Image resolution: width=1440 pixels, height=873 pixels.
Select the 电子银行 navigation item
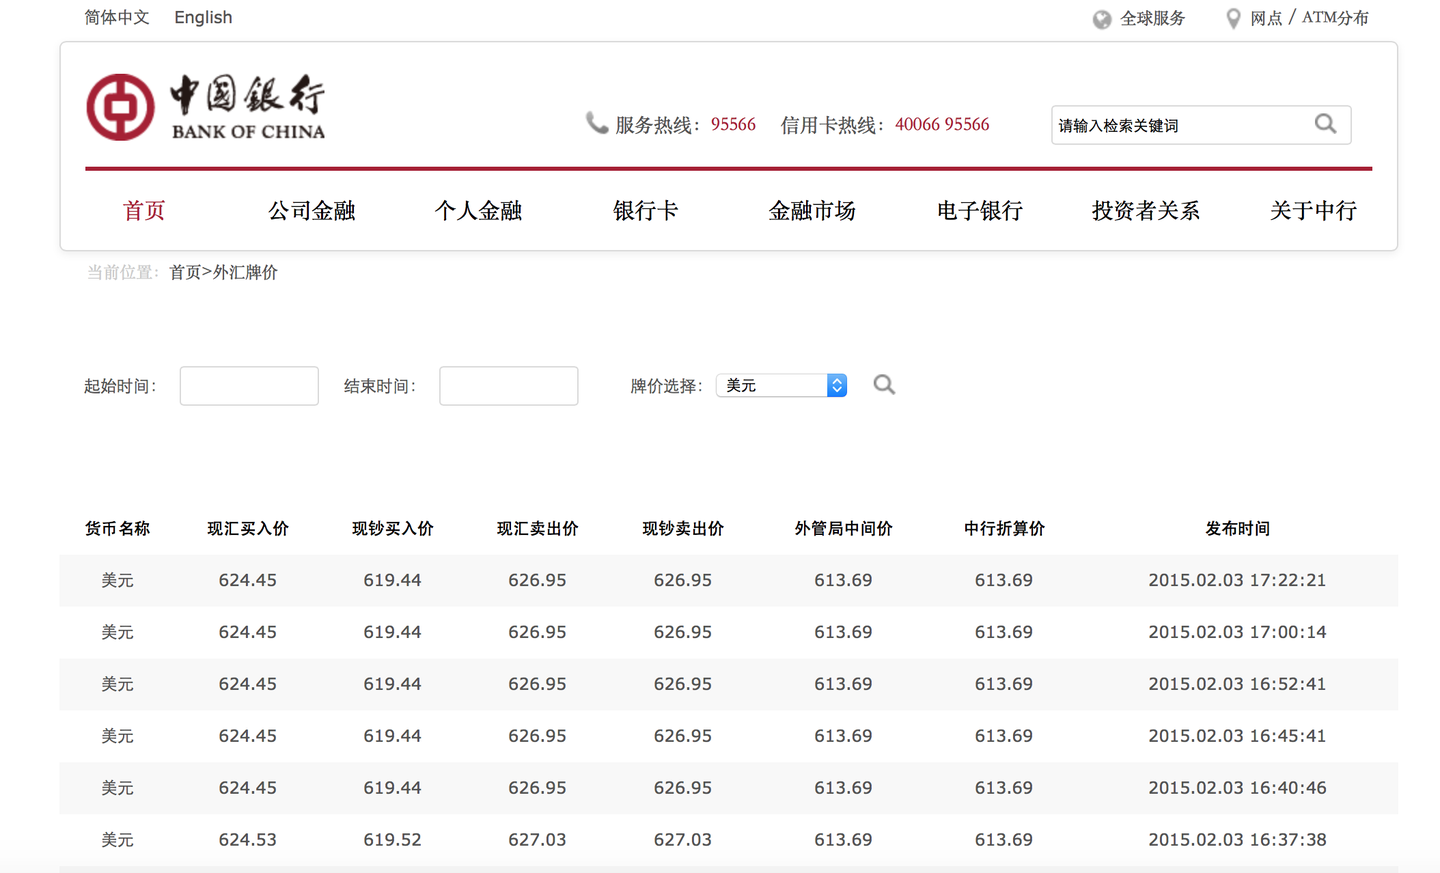(x=979, y=211)
